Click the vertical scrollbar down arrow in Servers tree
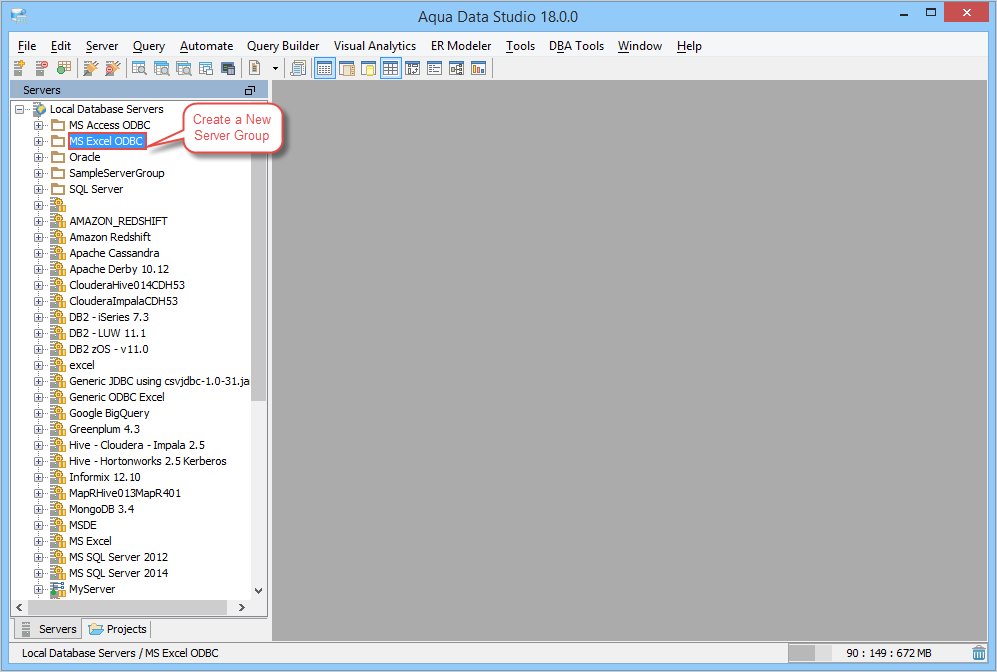This screenshot has width=997, height=672. pyautogui.click(x=258, y=591)
